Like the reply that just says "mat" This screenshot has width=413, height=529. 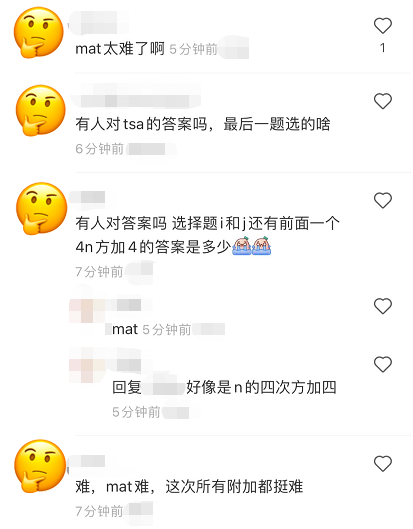coord(383,306)
